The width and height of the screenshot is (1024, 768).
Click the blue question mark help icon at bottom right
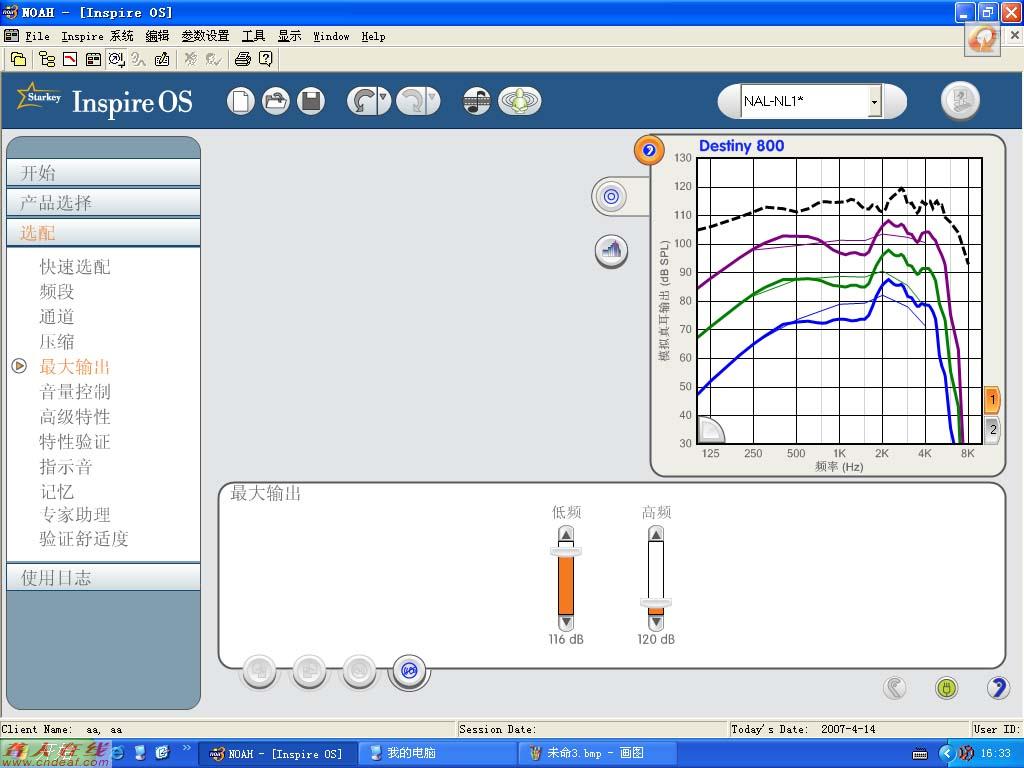pos(997,687)
